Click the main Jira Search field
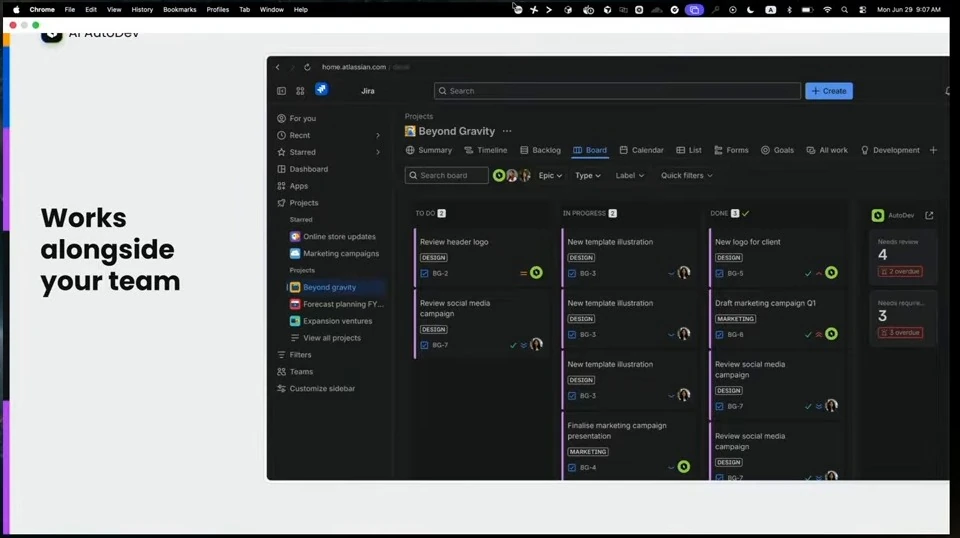 (617, 91)
